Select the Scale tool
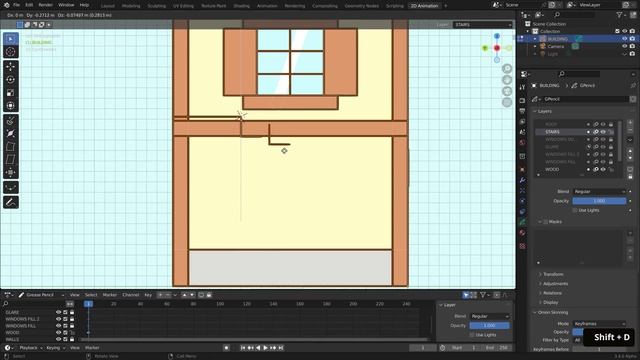The image size is (640, 360). pyautogui.click(x=11, y=93)
